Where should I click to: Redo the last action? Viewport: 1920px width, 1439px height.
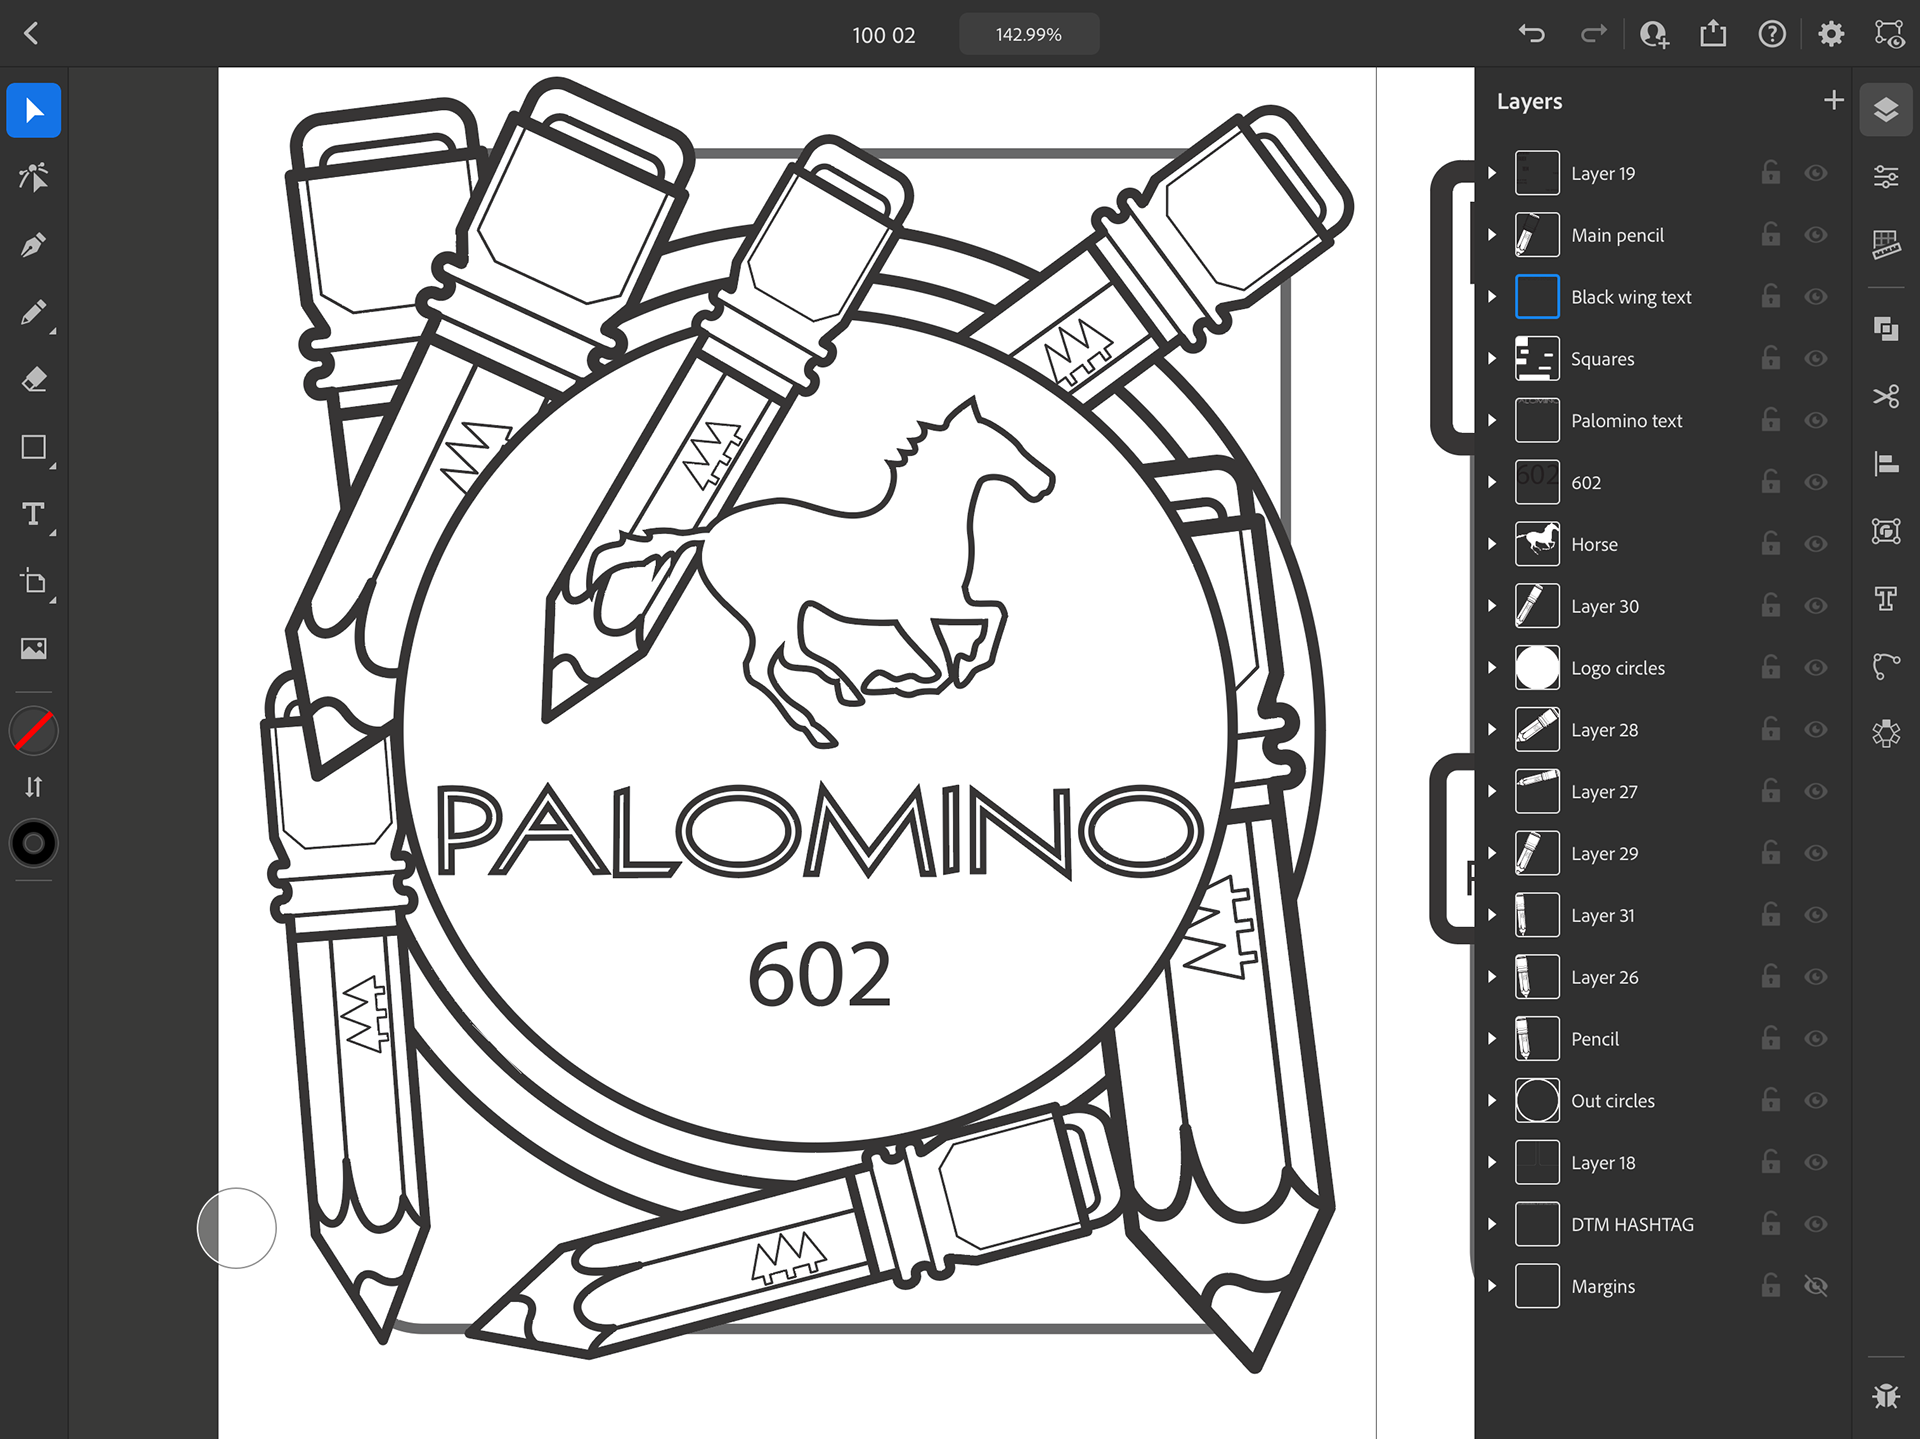click(x=1593, y=34)
